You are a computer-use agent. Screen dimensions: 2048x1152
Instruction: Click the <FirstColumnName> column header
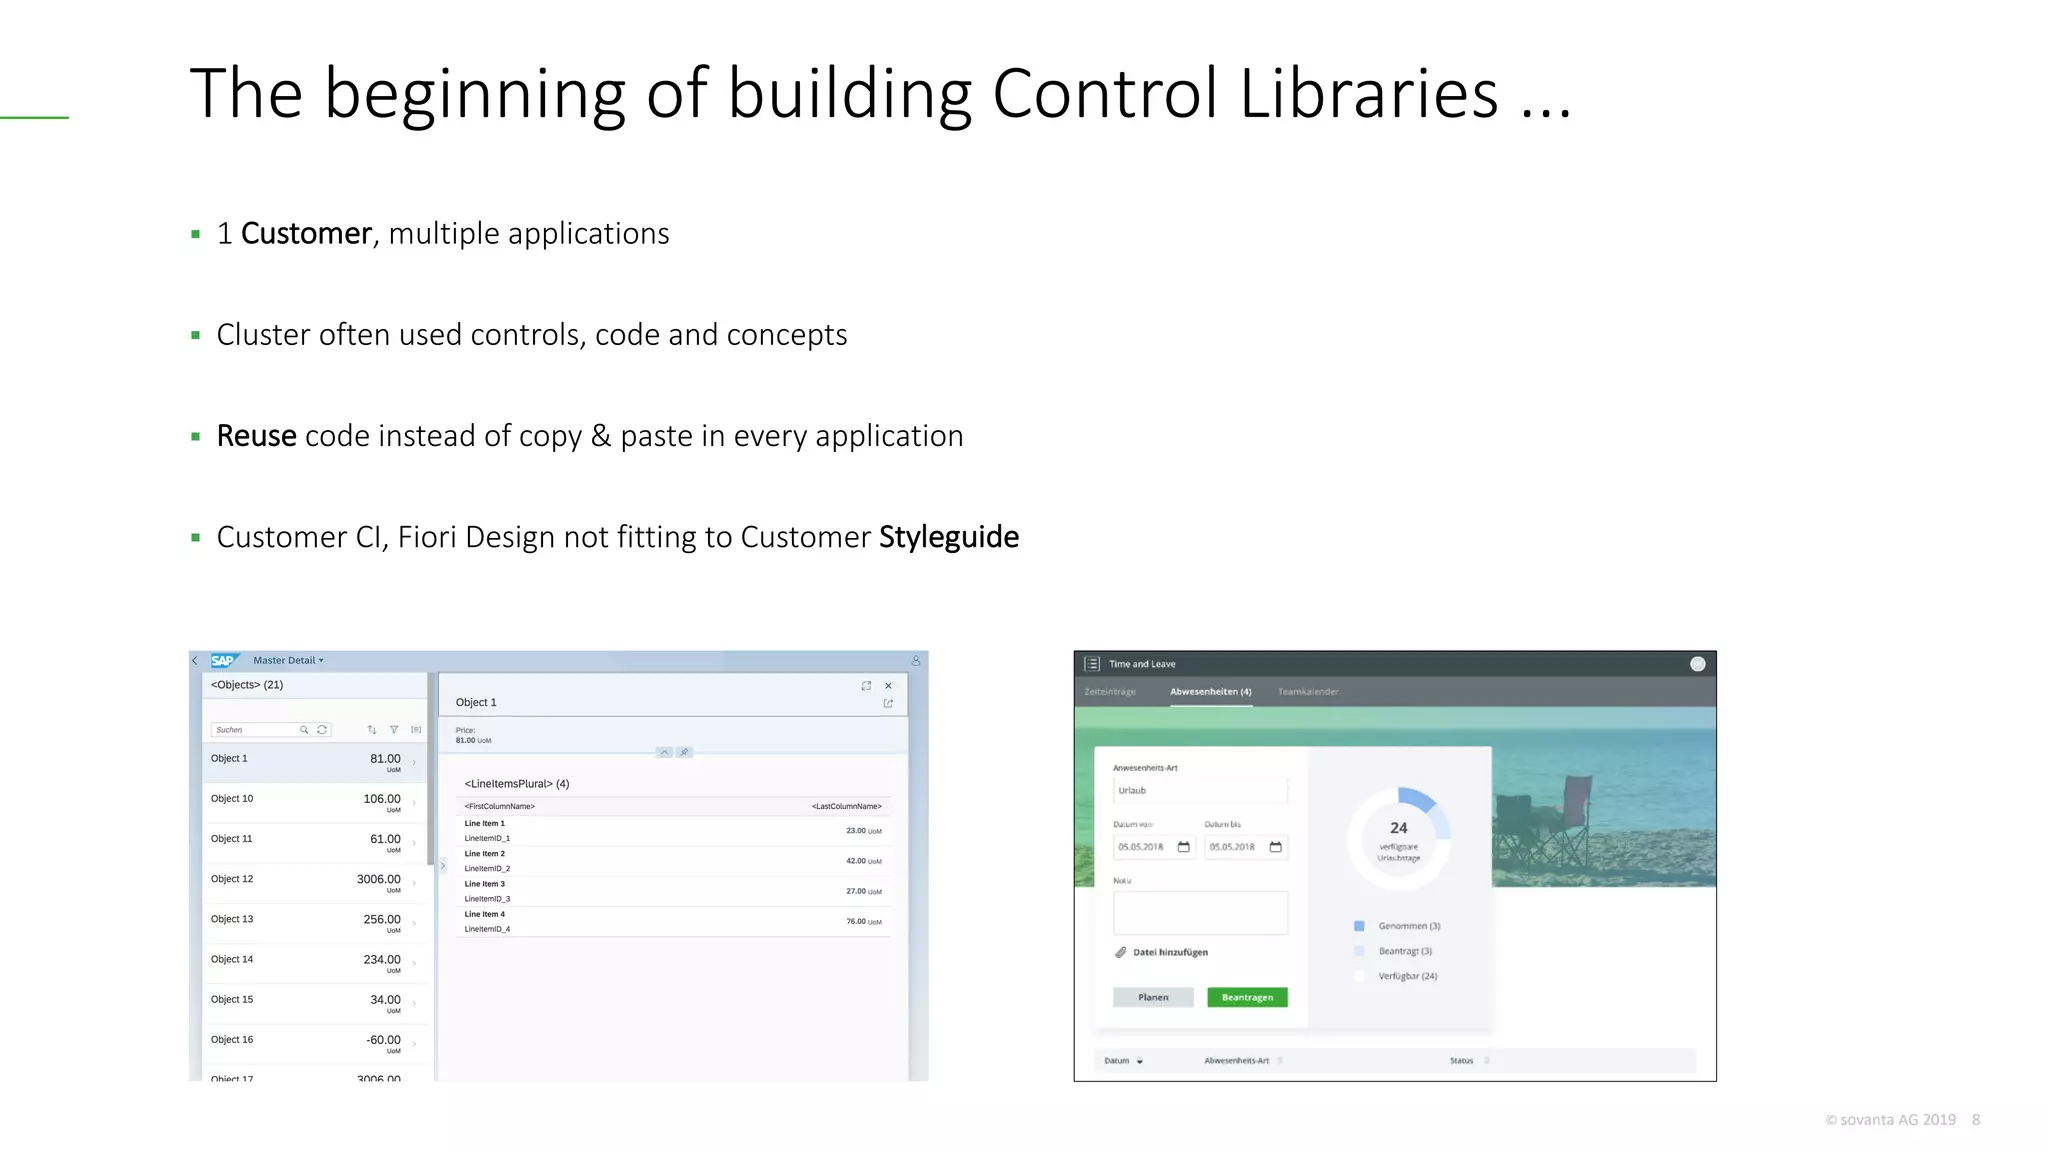500,806
